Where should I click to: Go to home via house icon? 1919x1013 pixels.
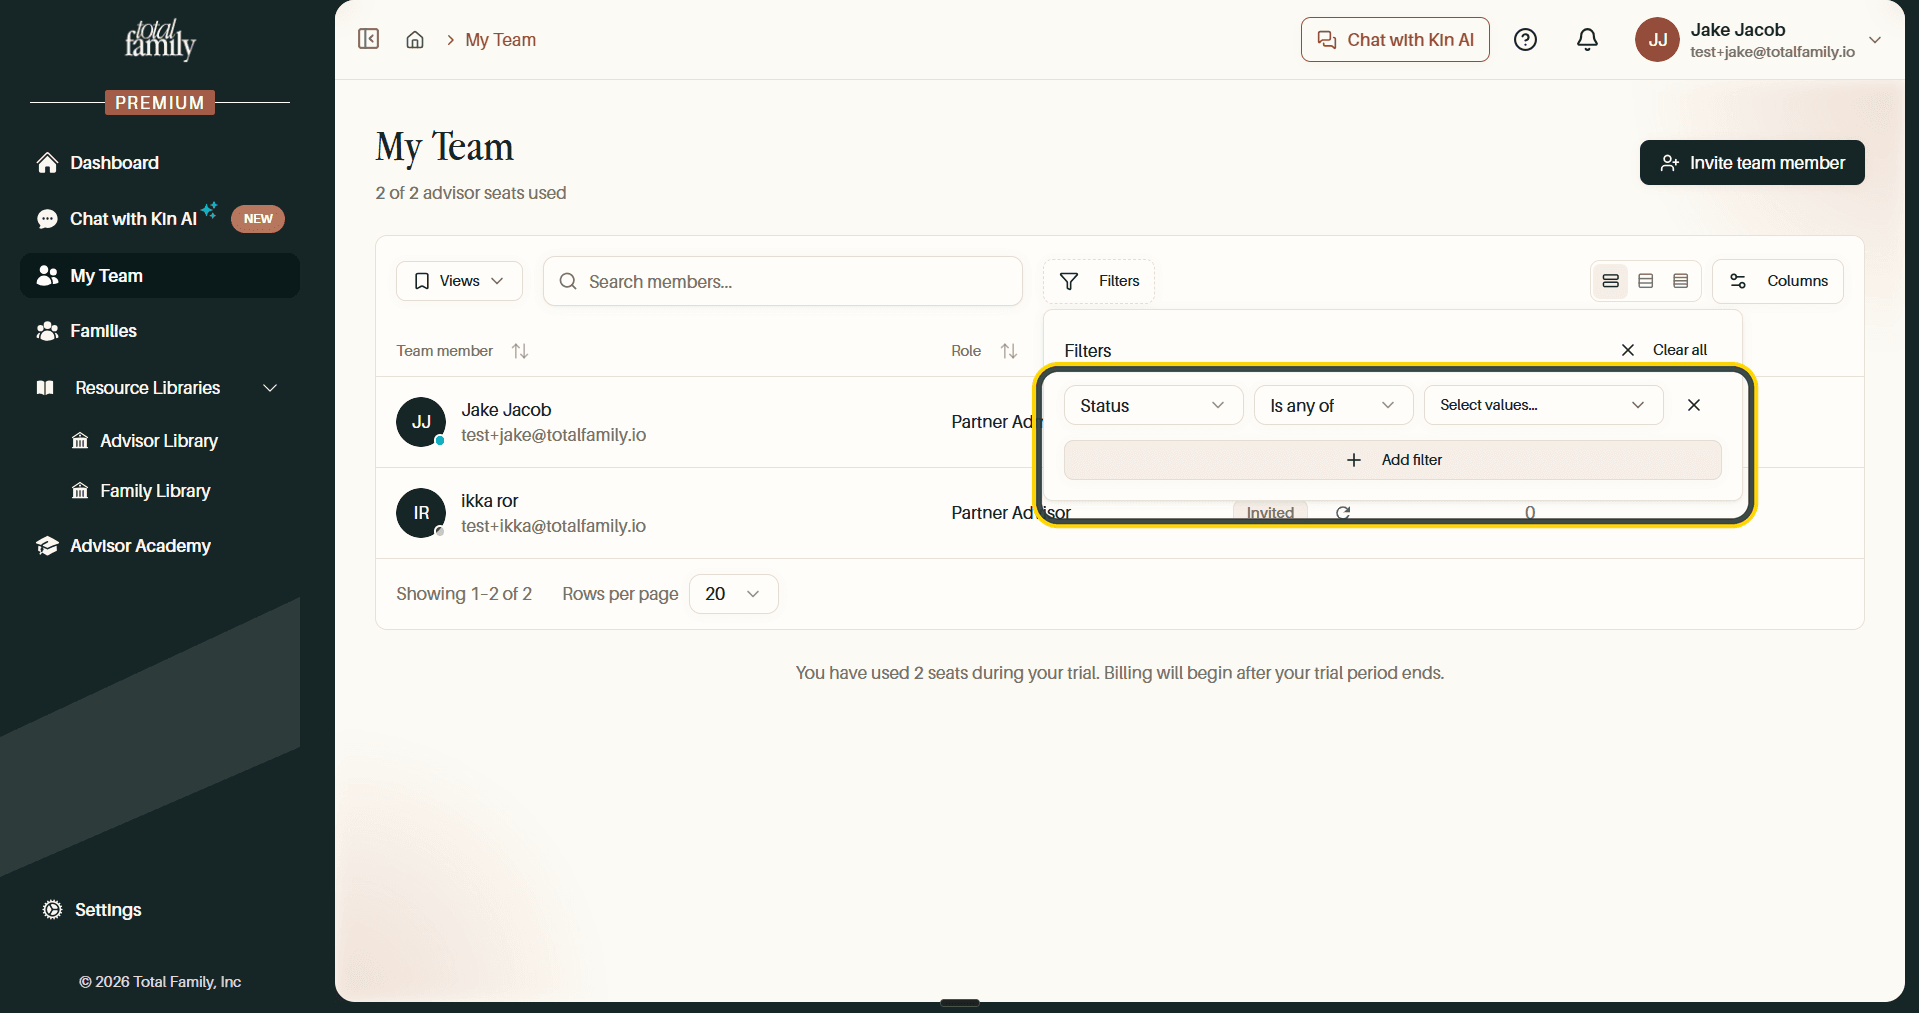coord(415,40)
